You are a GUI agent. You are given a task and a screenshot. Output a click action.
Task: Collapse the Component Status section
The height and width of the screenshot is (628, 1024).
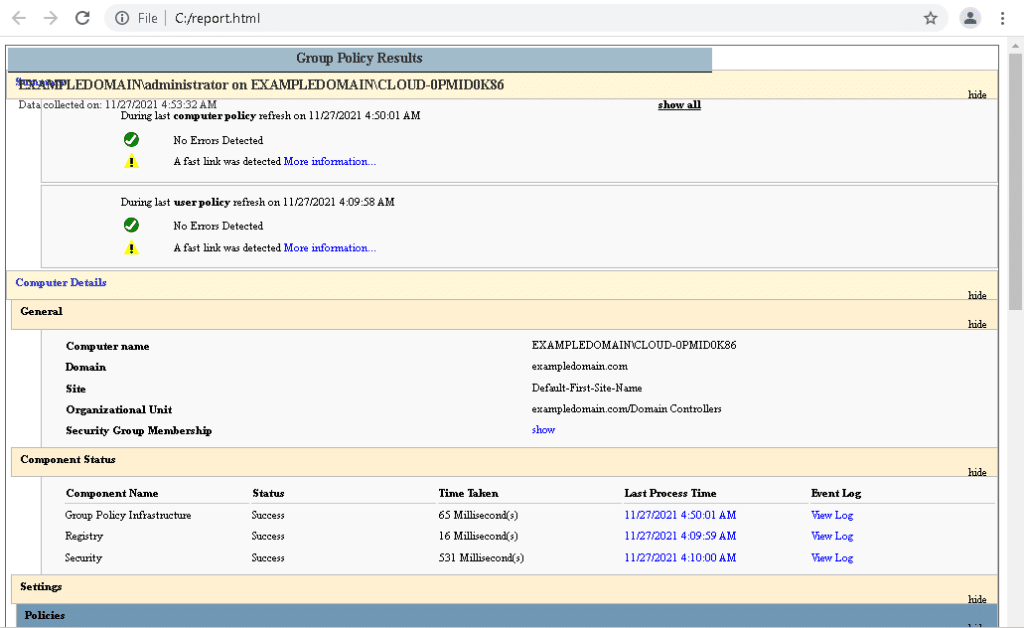tap(977, 473)
